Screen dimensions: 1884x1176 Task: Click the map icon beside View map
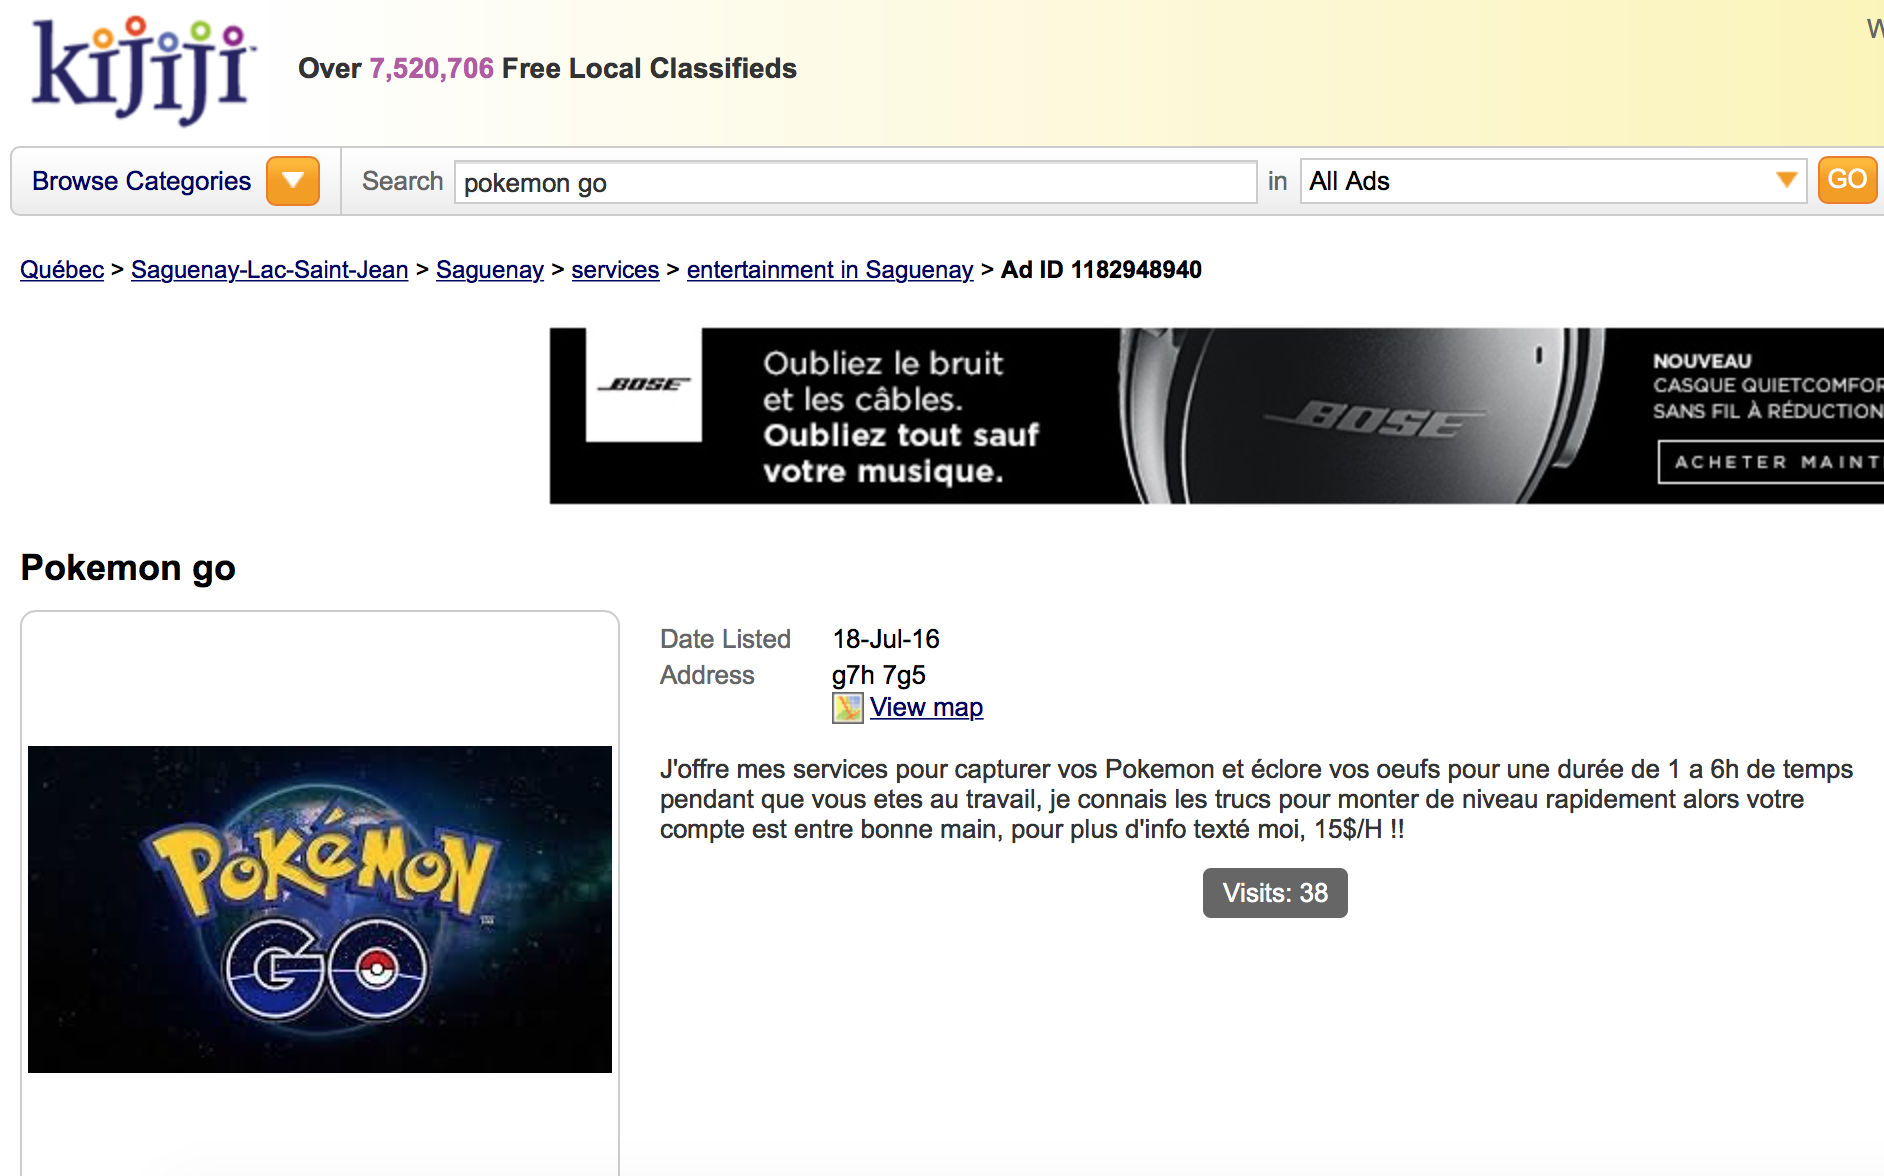(x=847, y=708)
